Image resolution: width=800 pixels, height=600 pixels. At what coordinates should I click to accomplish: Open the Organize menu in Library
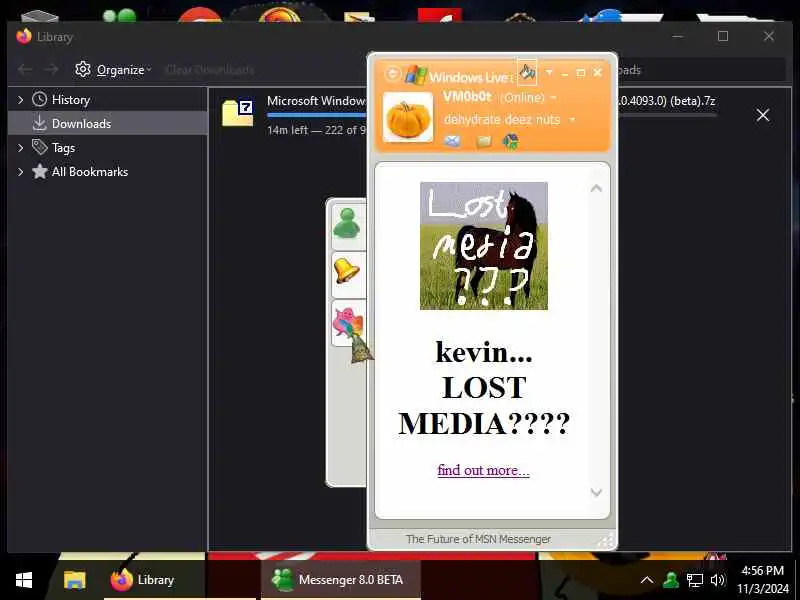click(113, 69)
